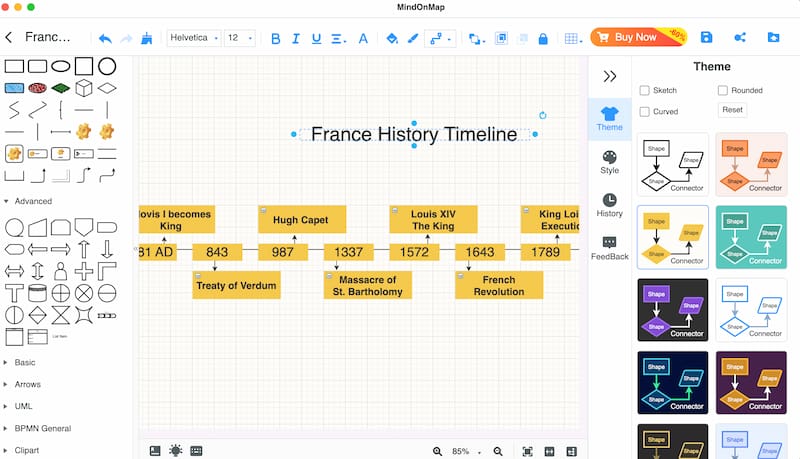The width and height of the screenshot is (800, 459).
Task: Select the 1337 year box
Action: [349, 252]
